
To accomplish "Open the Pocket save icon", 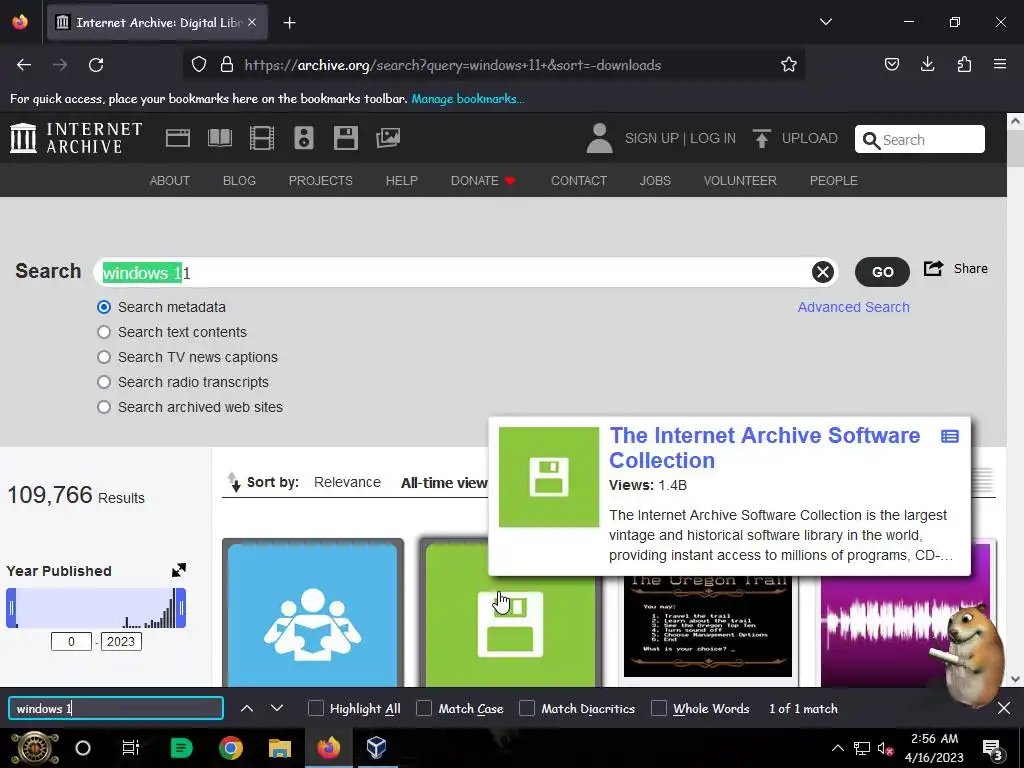I will click(x=891, y=65).
